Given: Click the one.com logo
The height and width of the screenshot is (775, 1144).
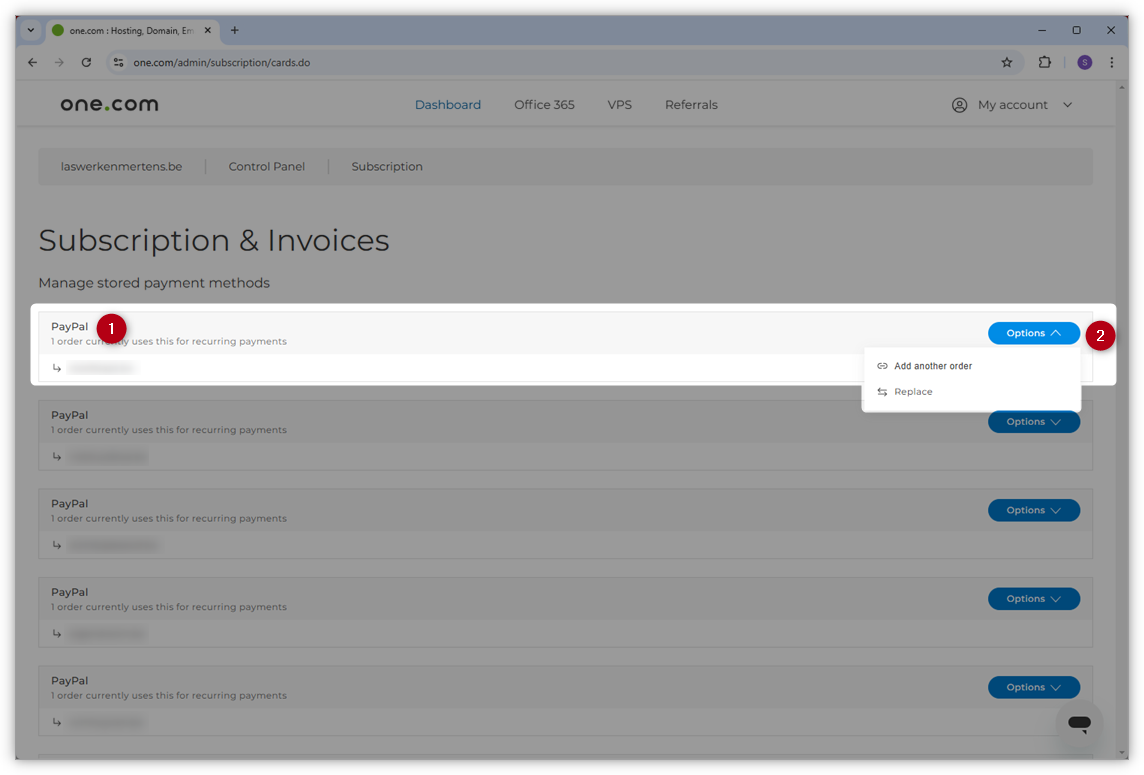Looking at the screenshot, I should coord(108,103).
